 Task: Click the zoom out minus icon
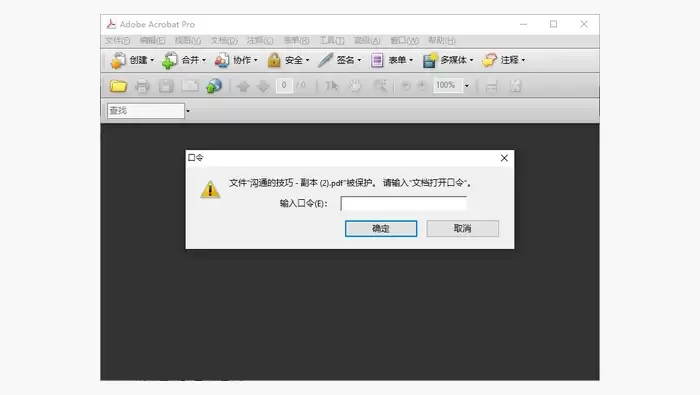click(406, 86)
